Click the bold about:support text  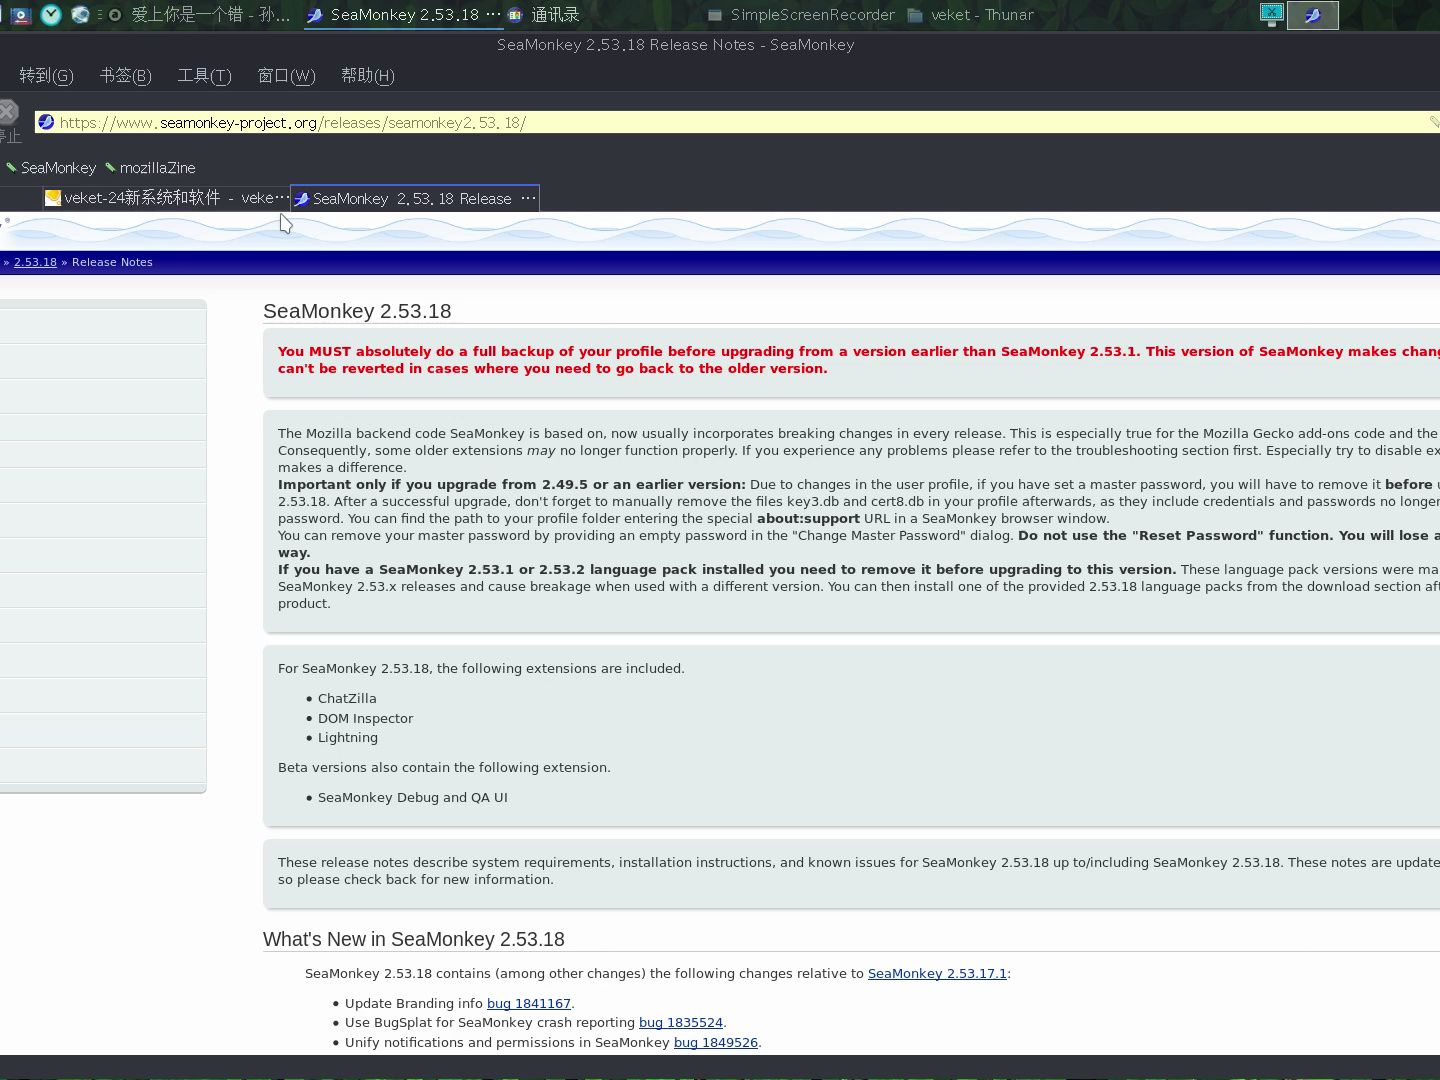click(808, 519)
